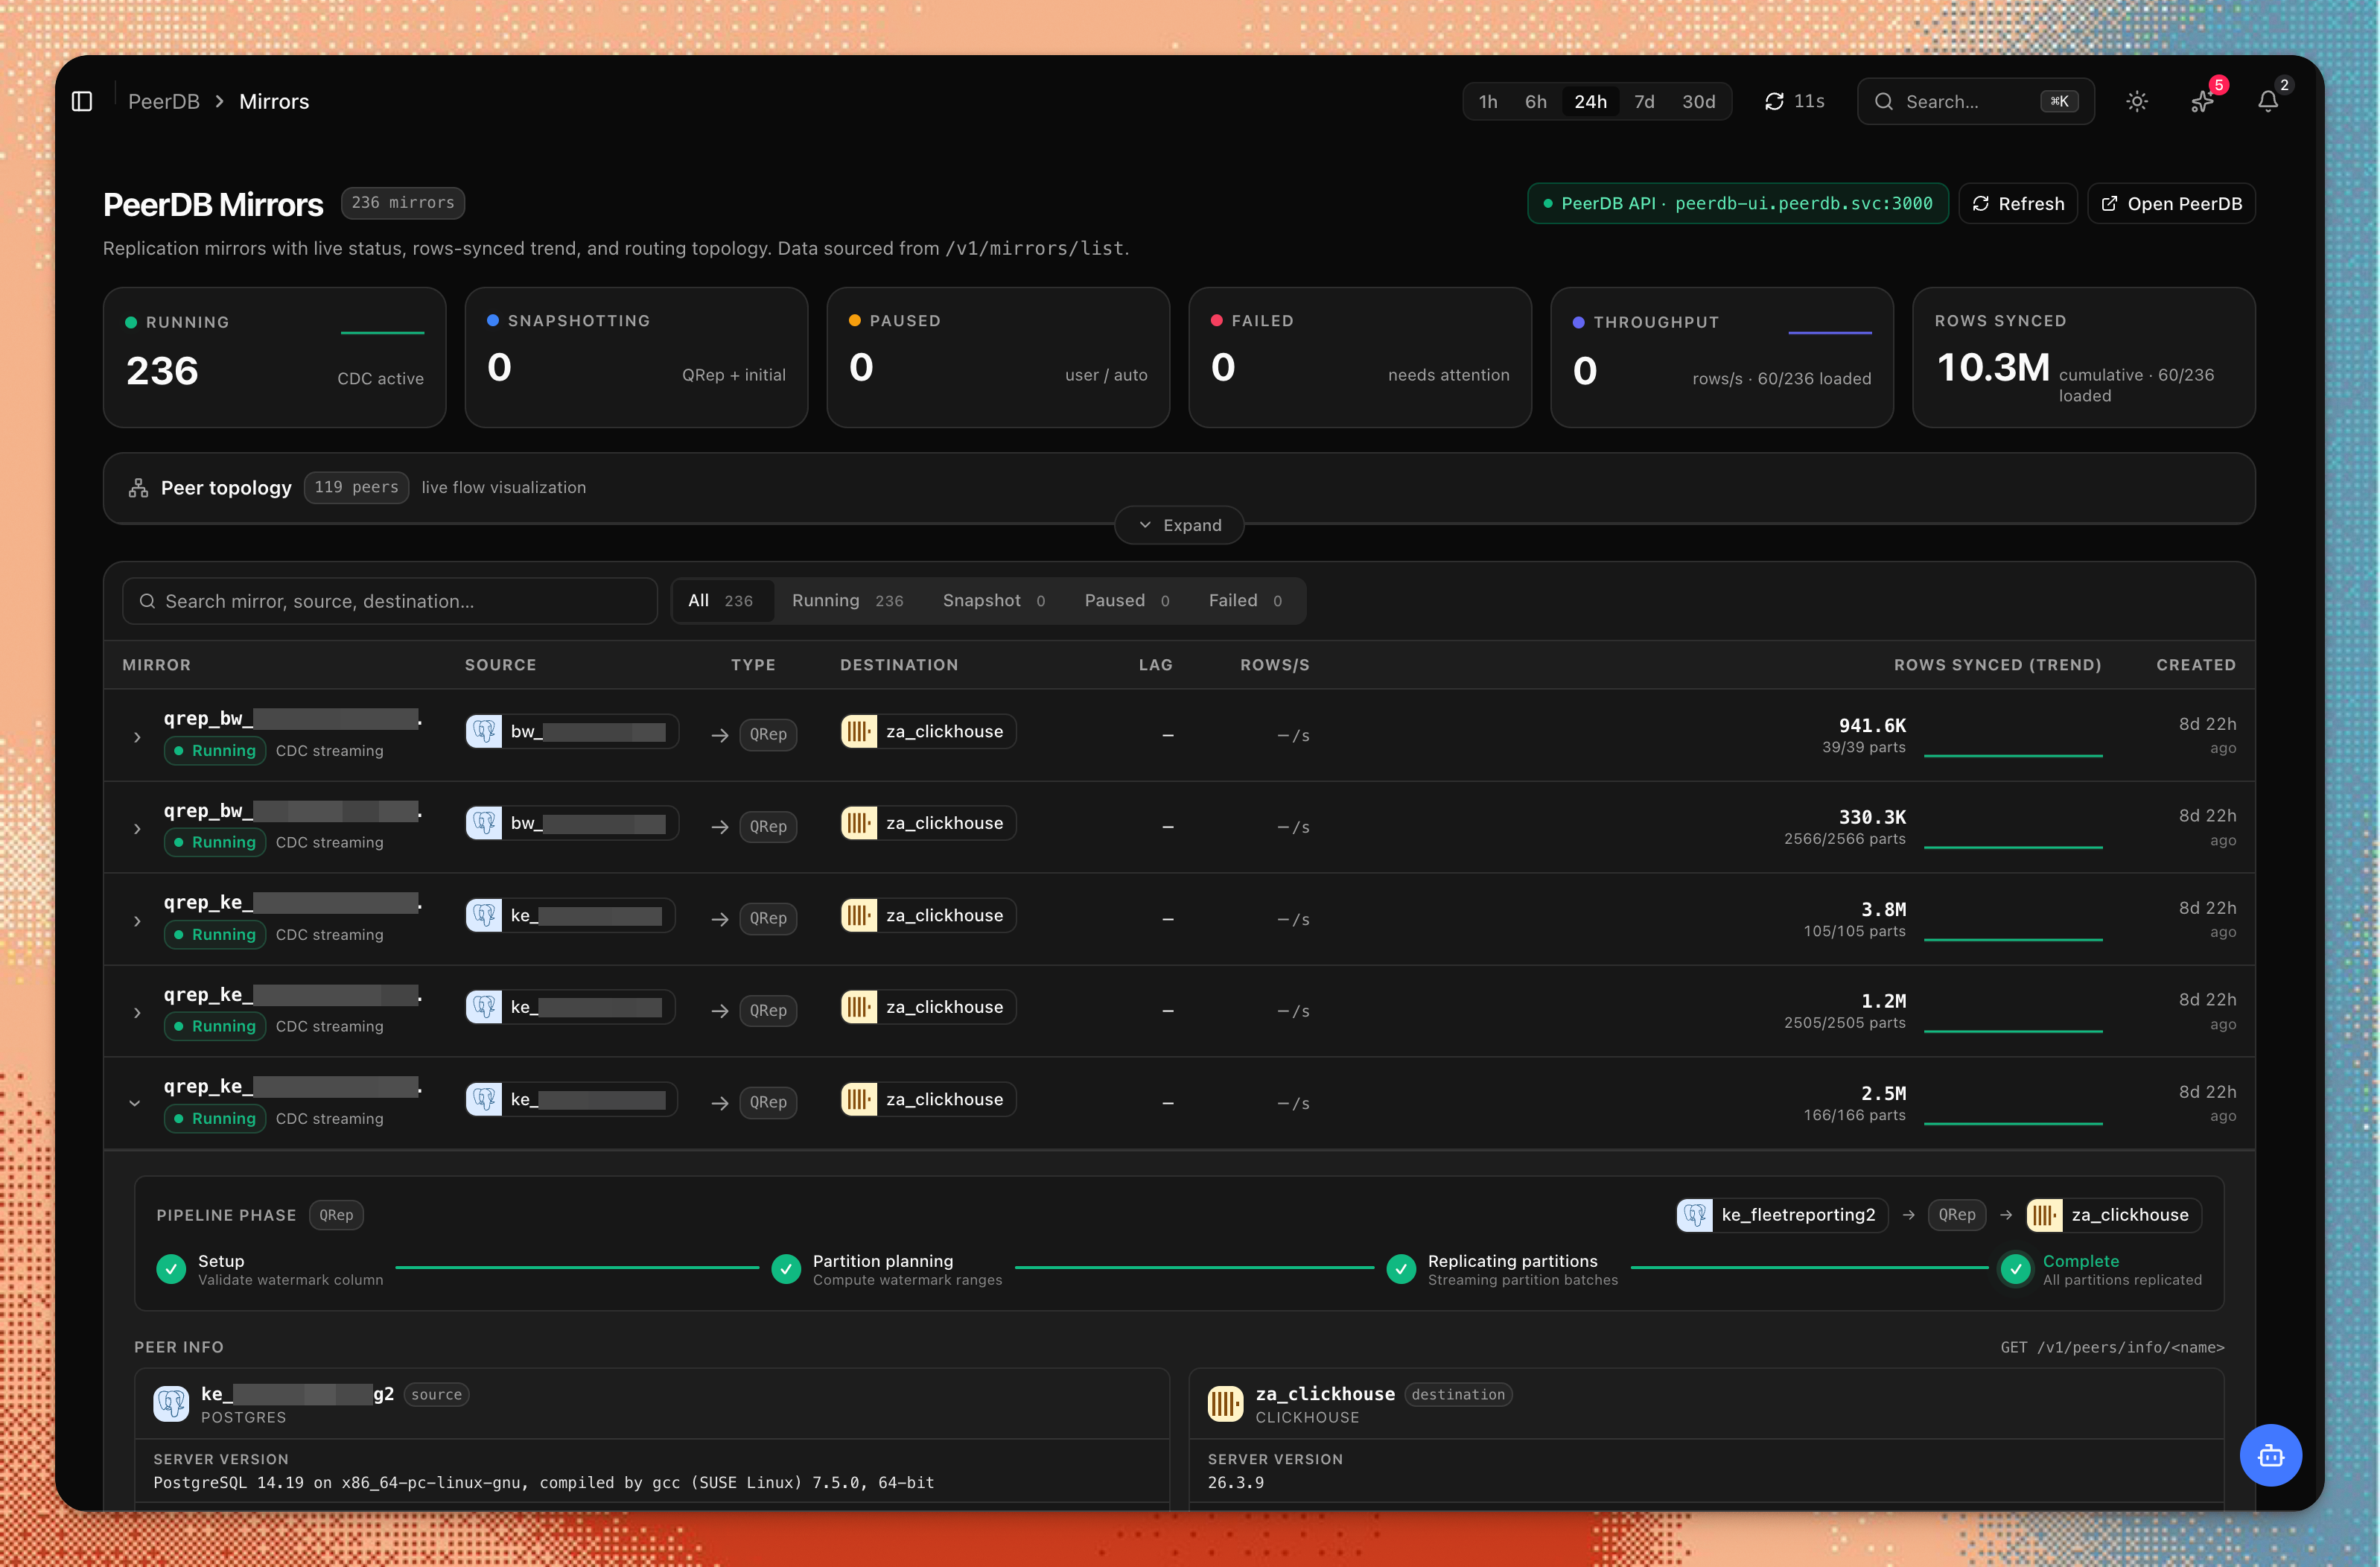
Task: Expand the Peer topology panel
Action: (x=1179, y=525)
